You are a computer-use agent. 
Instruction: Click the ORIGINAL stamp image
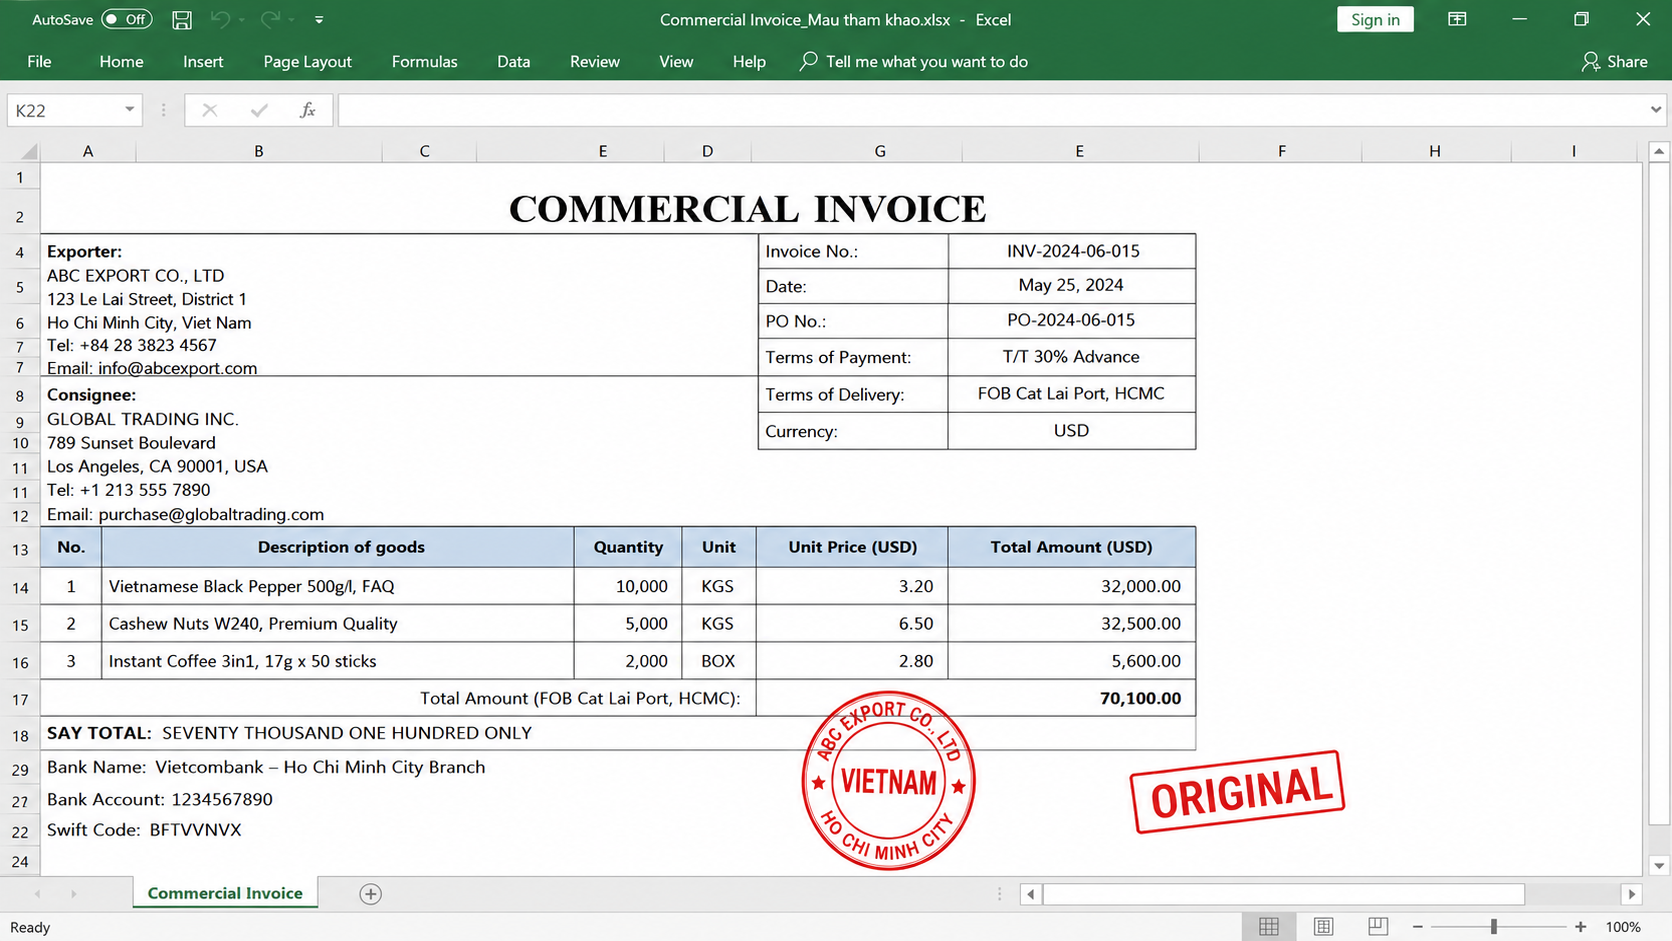tap(1237, 792)
